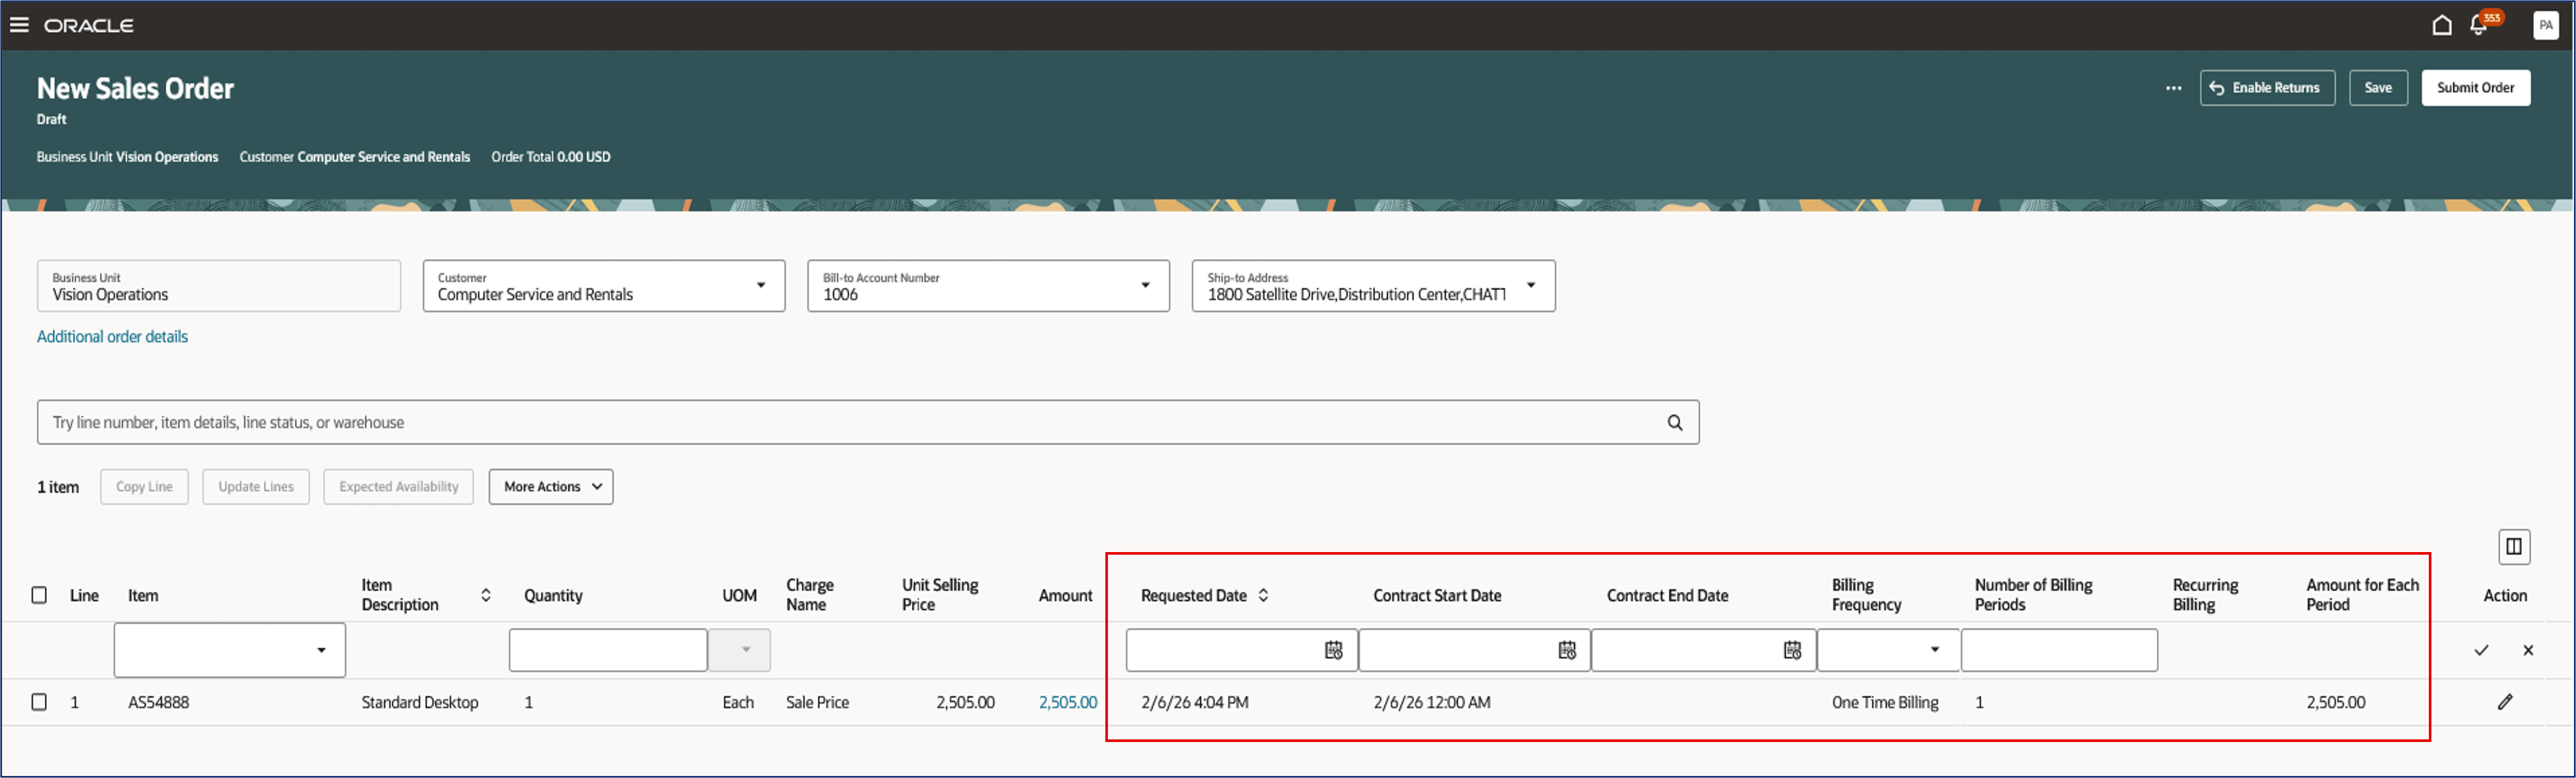The image size is (2576, 778).
Task: Expand the Bill-to Account Number dropdown
Action: point(1145,286)
